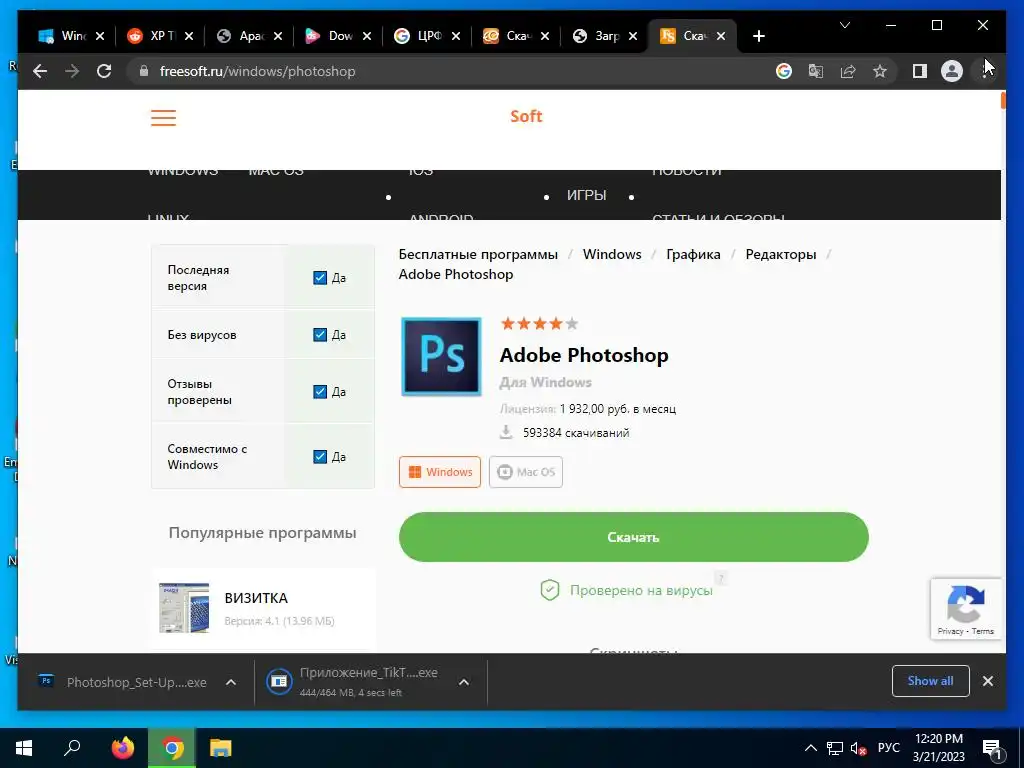Expand options for Приложение_TikT download
This screenshot has height=768, width=1024.
click(464, 682)
